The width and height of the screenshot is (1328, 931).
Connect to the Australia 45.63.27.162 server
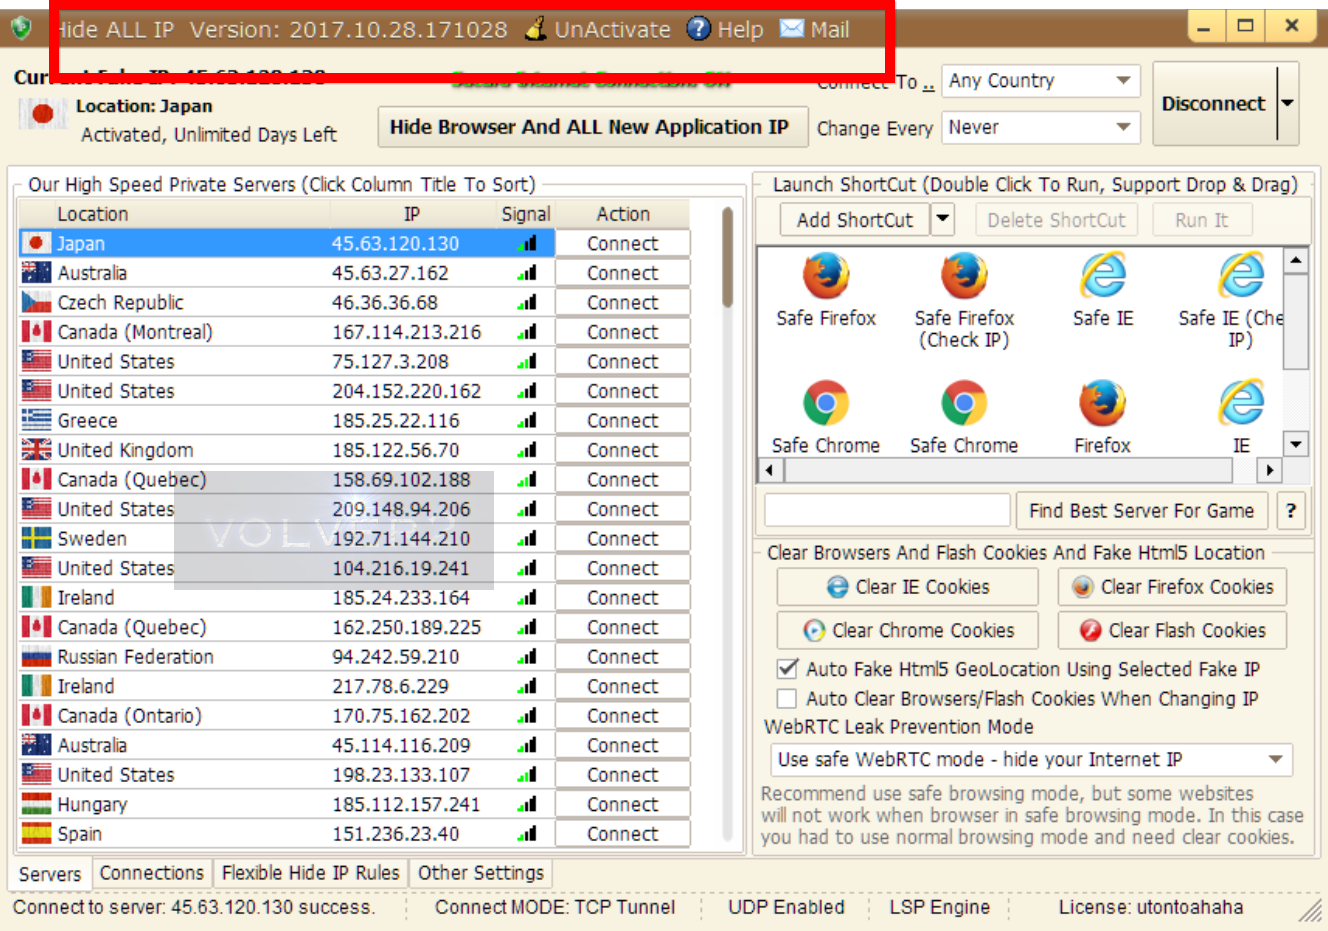[622, 273]
